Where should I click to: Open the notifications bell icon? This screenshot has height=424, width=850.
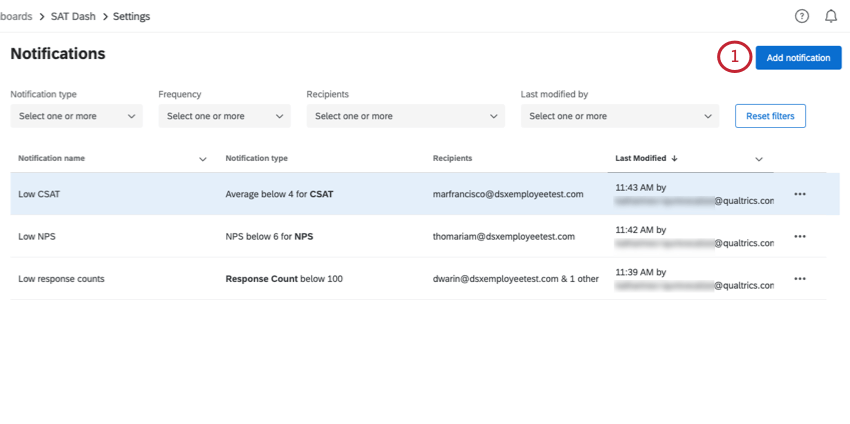pyautogui.click(x=830, y=16)
